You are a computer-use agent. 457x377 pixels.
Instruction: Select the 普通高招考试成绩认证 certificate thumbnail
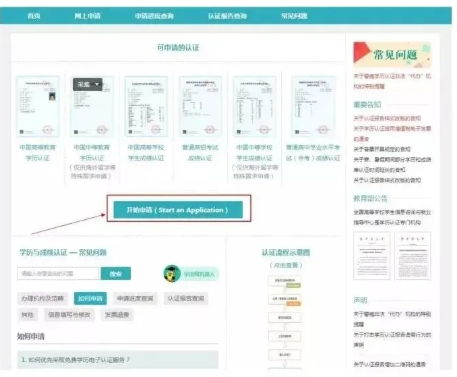pos(200,106)
